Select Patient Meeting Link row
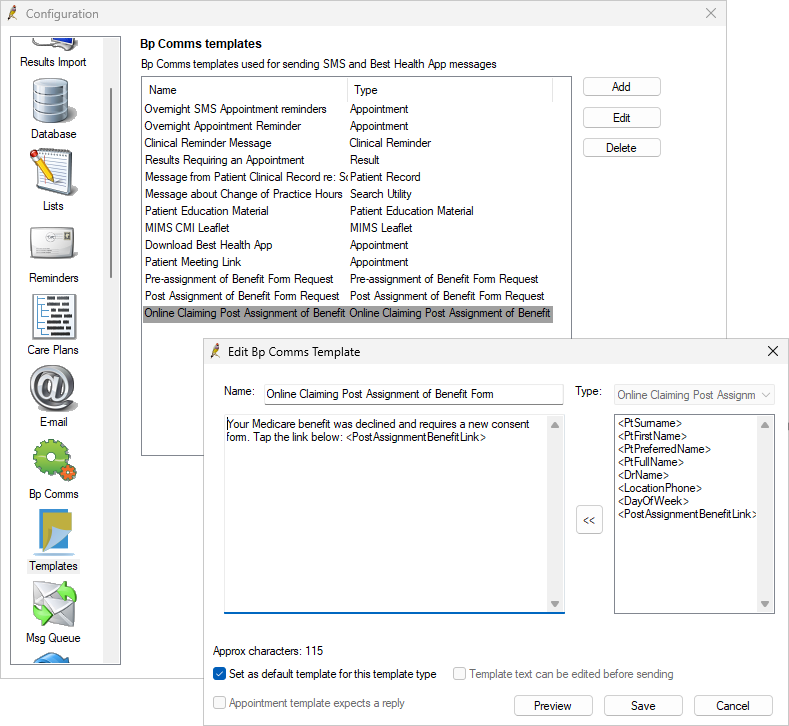The height and width of the screenshot is (726, 789). pyautogui.click(x=348, y=262)
